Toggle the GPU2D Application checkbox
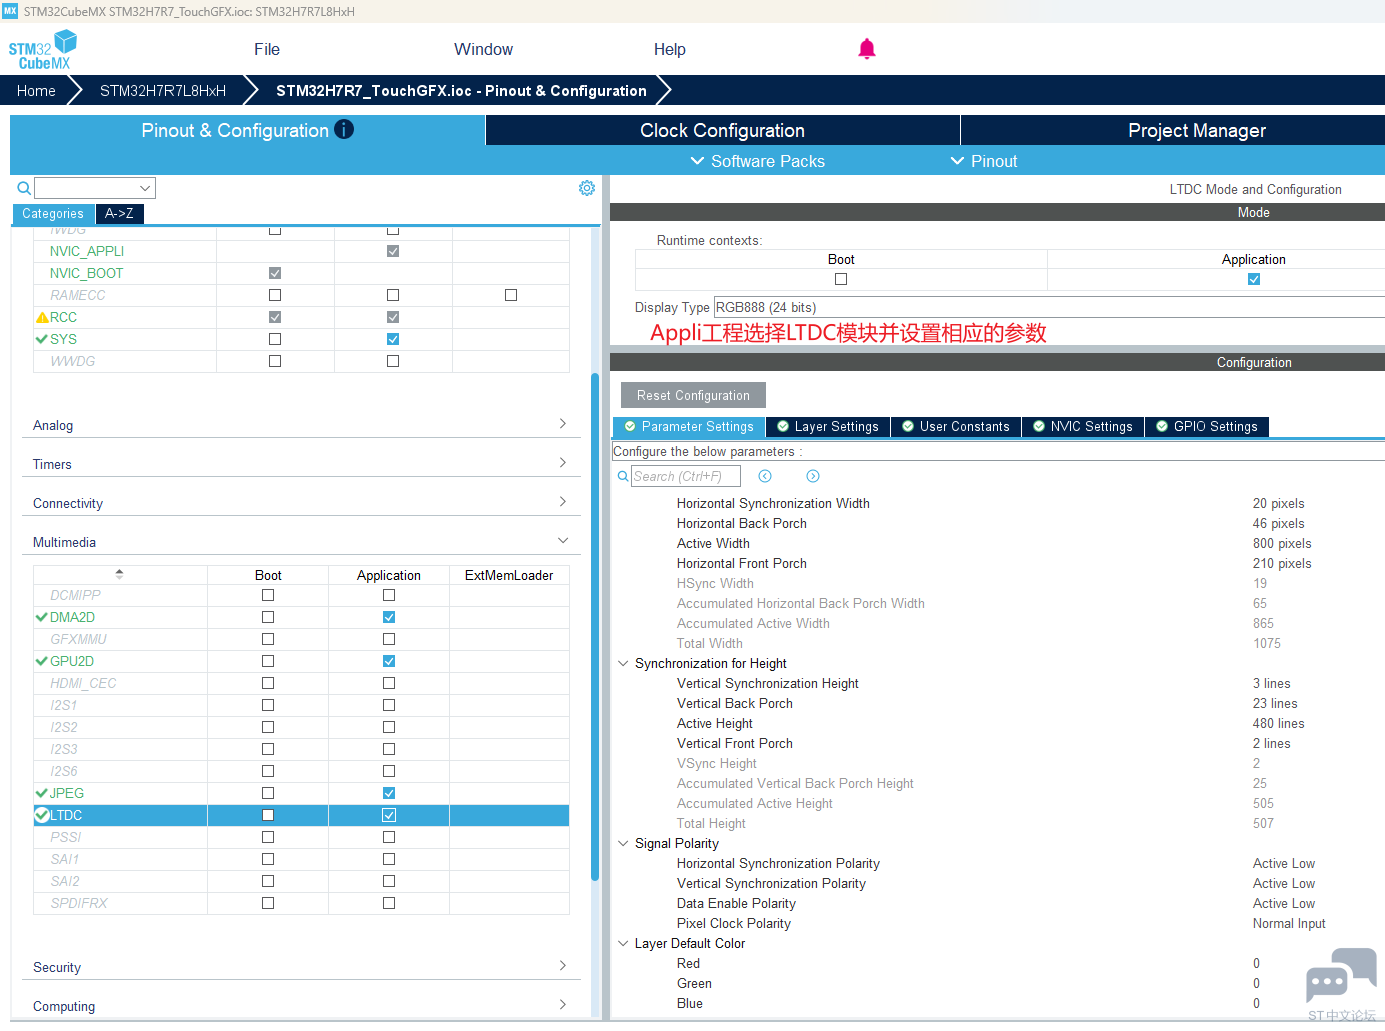This screenshot has height=1031, width=1385. pos(389,661)
